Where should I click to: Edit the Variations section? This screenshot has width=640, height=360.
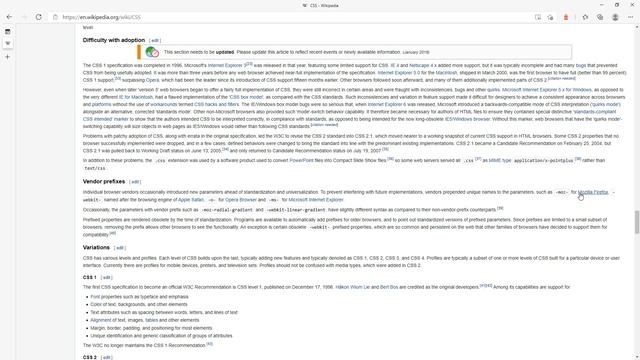[x=120, y=248]
